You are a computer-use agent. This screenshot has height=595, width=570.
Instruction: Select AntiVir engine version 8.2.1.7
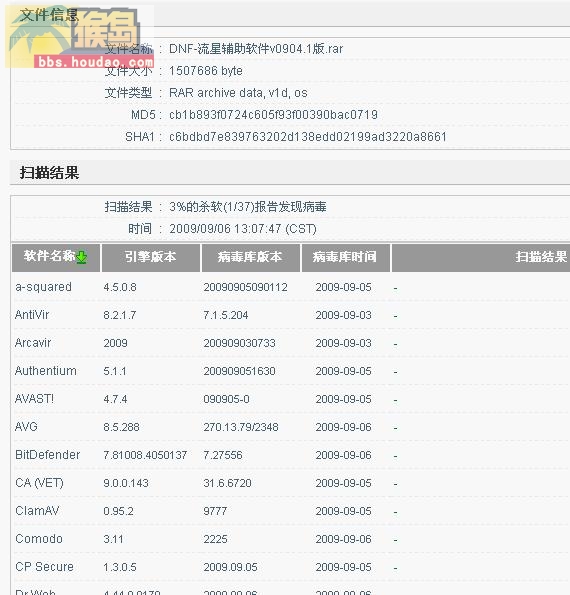tap(120, 315)
